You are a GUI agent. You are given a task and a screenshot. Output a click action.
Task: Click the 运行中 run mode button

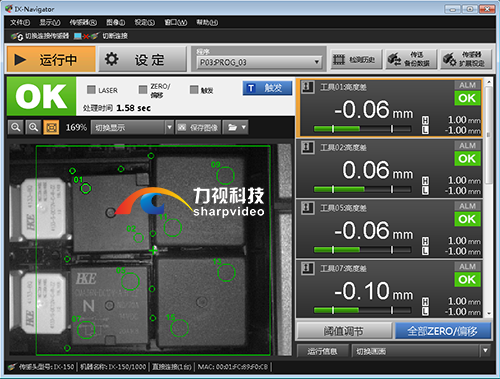pyautogui.click(x=51, y=59)
